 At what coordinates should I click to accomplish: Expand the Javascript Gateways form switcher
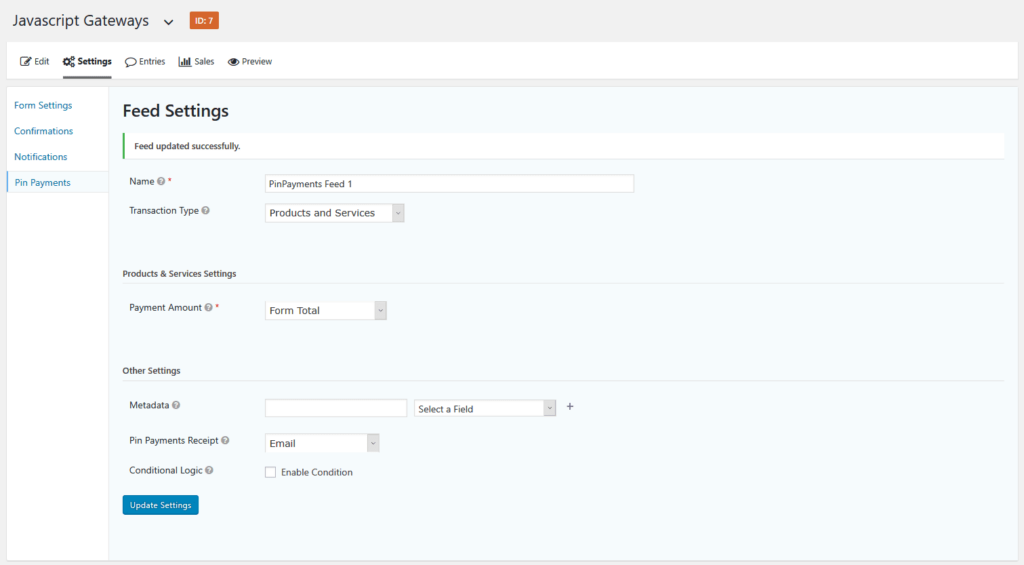pyautogui.click(x=168, y=22)
